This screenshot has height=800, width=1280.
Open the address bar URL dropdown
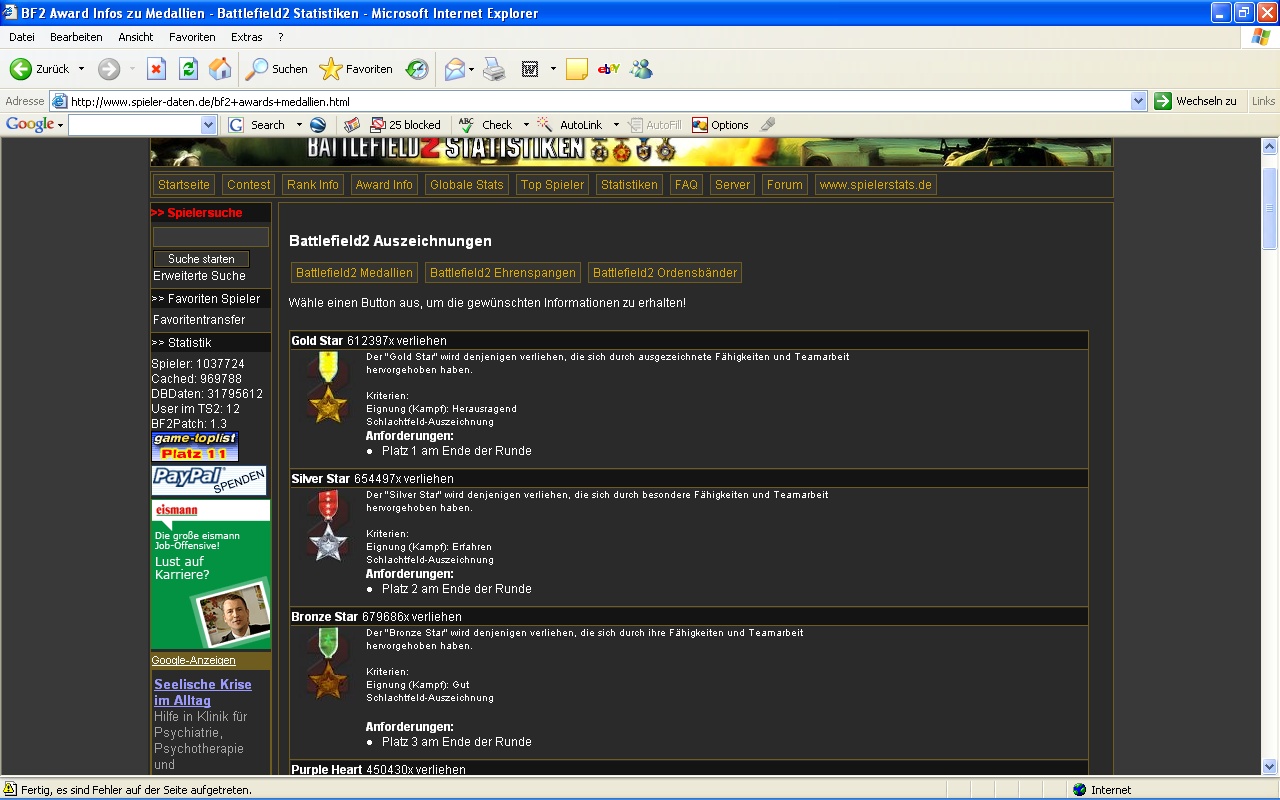click(x=1138, y=101)
